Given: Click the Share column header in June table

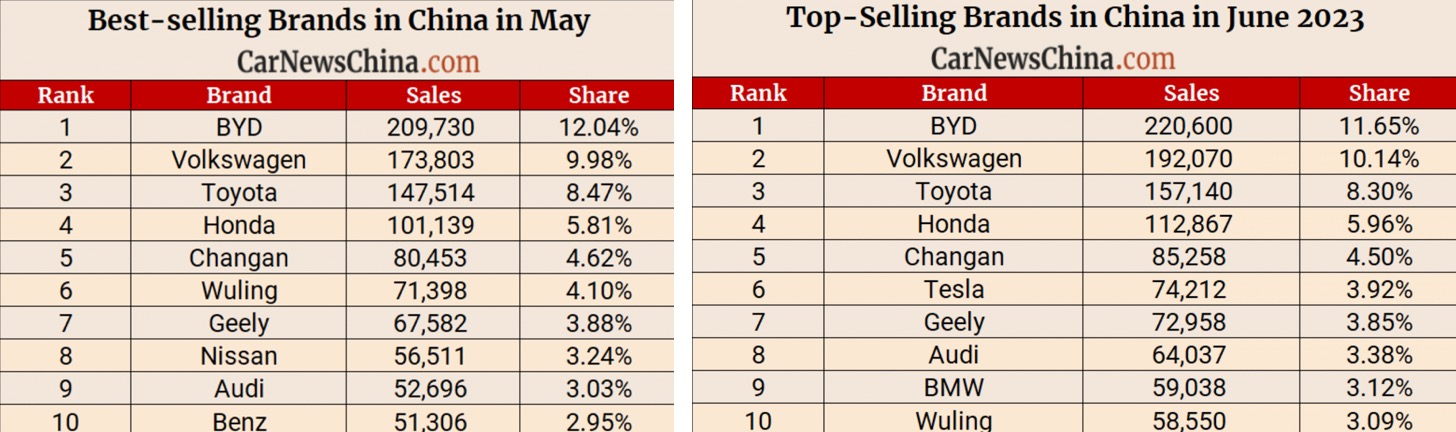Looking at the screenshot, I should tap(1378, 93).
